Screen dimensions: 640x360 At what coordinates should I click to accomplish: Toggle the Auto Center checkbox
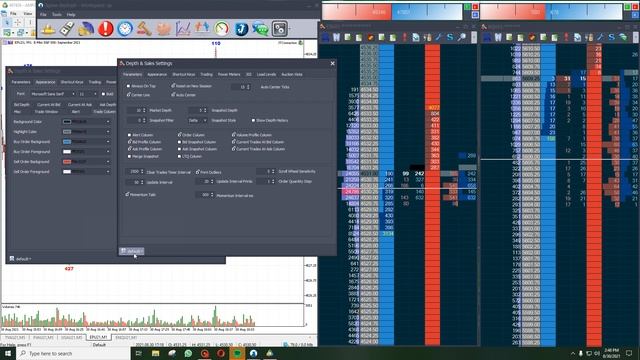click(x=173, y=95)
